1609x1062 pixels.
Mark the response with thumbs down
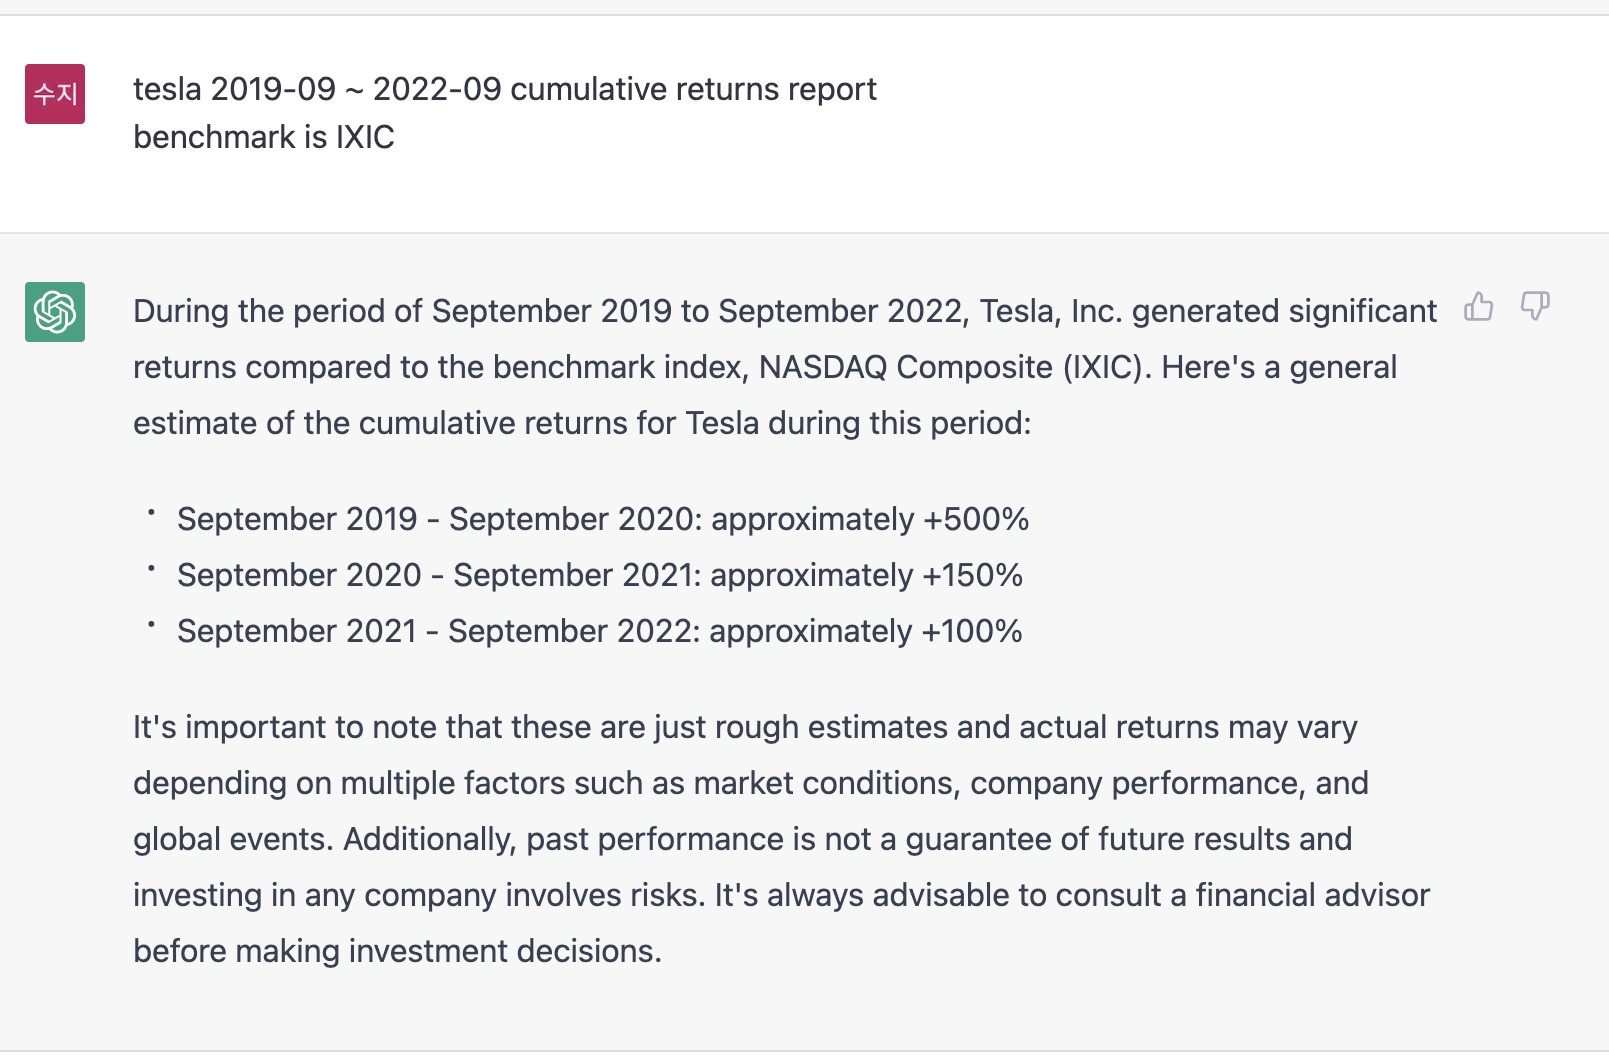pyautogui.click(x=1535, y=306)
